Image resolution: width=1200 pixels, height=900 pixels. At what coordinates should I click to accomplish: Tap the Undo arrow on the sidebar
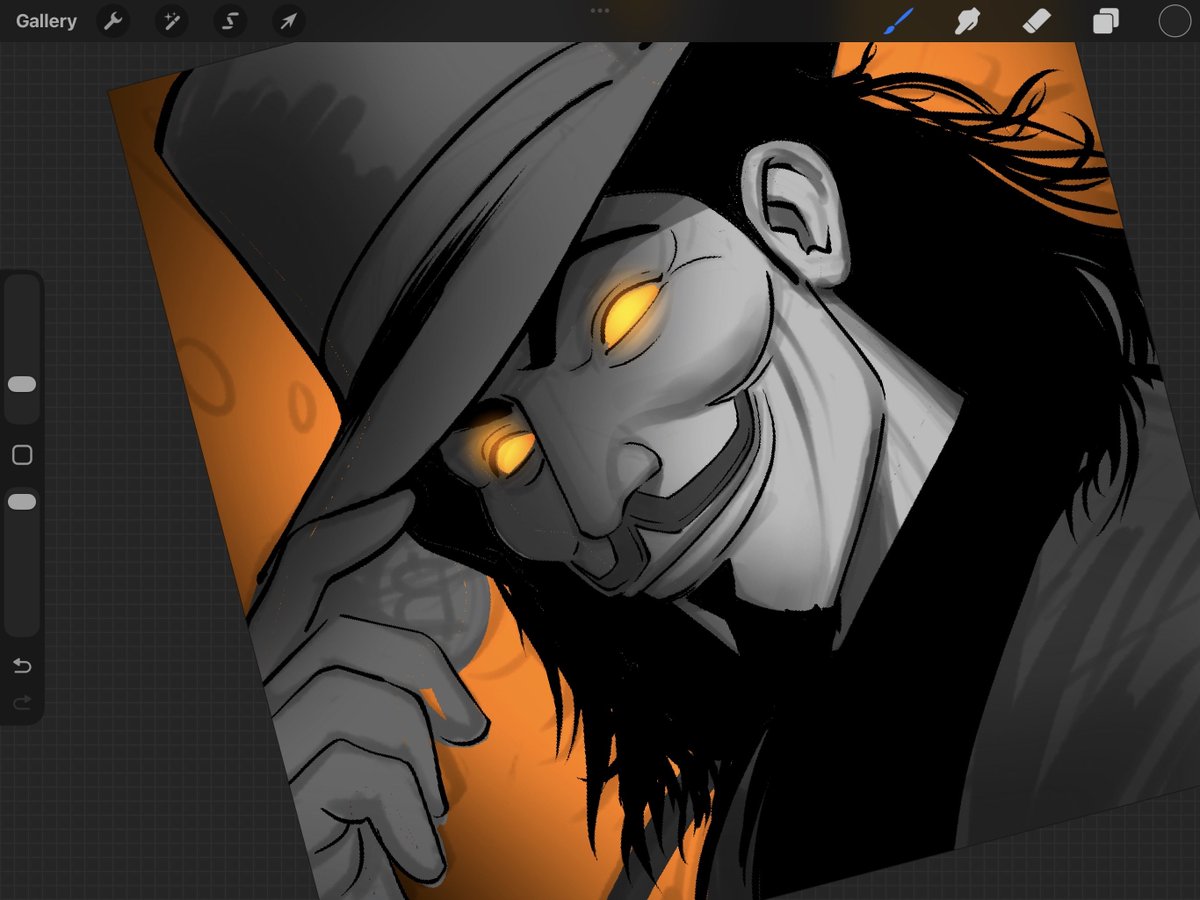pos(22,665)
